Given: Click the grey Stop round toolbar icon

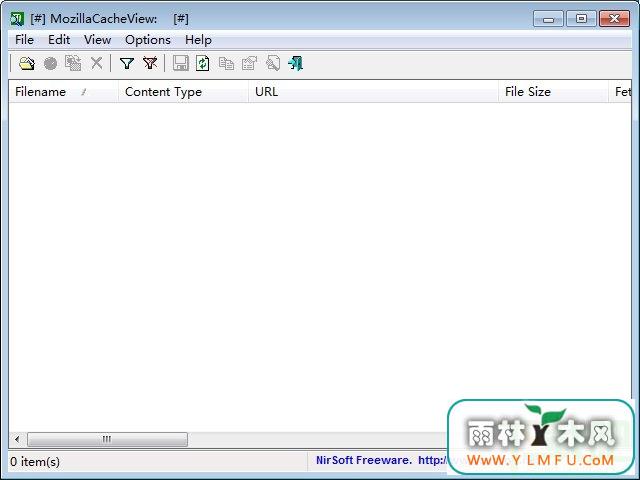Looking at the screenshot, I should pyautogui.click(x=50, y=64).
